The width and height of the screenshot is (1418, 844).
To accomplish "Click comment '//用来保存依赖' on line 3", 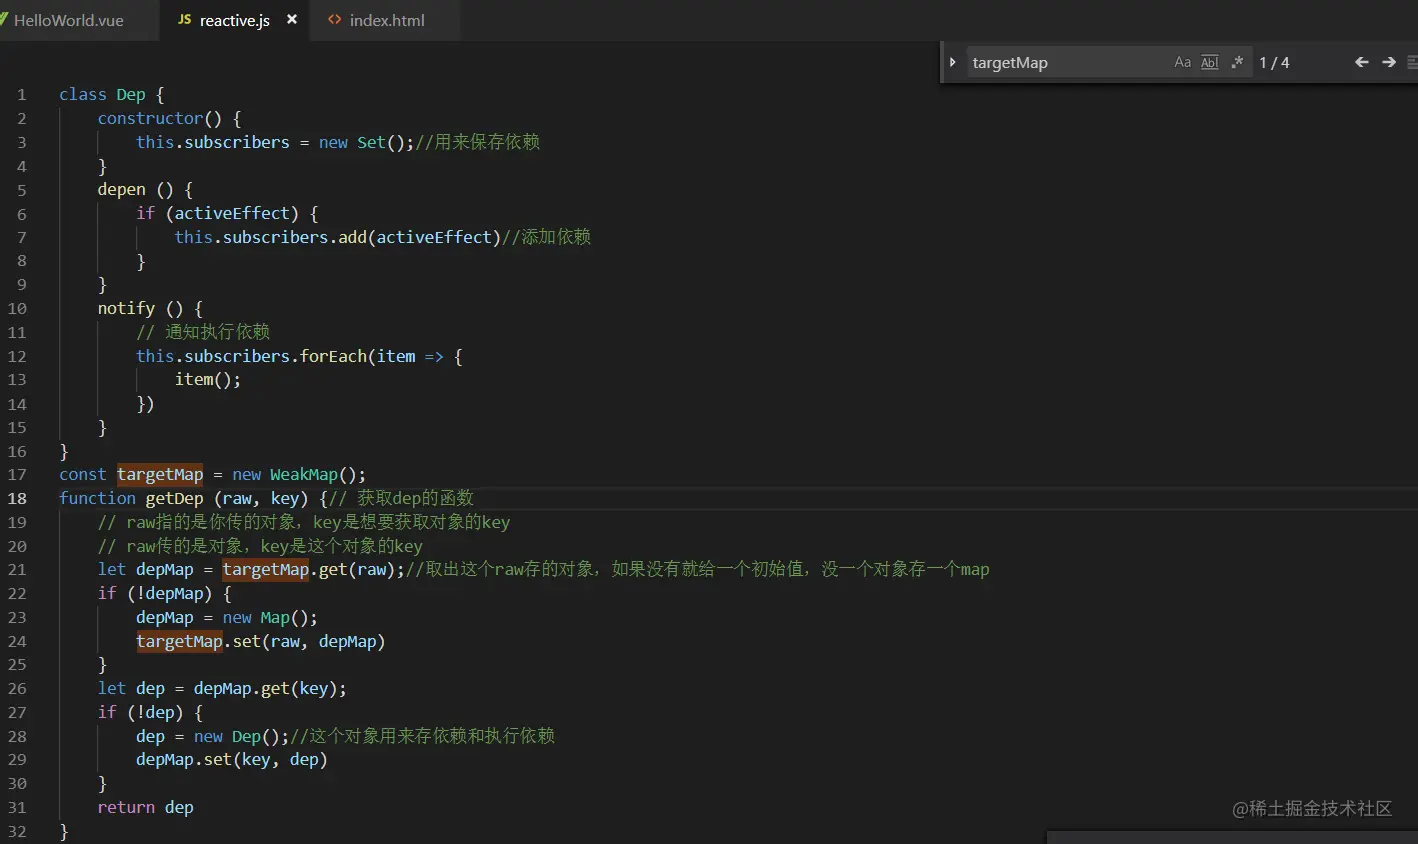I will [x=478, y=142].
